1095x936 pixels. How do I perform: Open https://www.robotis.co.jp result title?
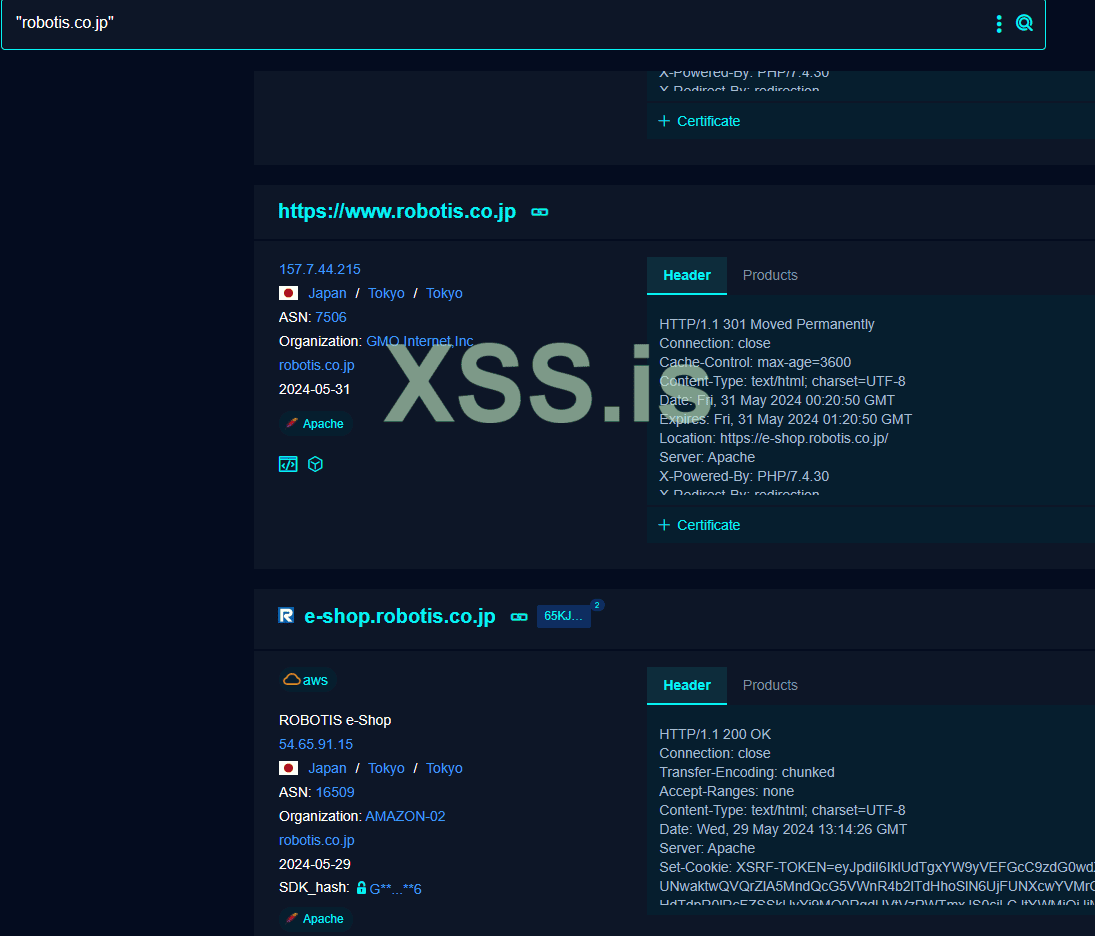pyautogui.click(x=397, y=211)
